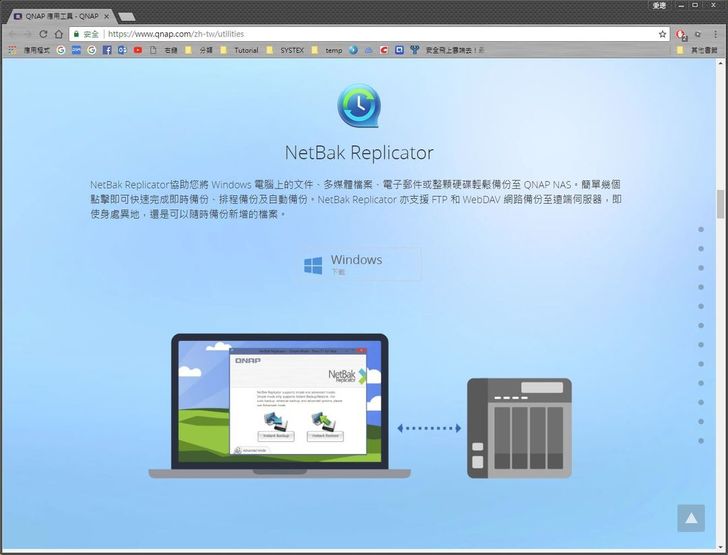Click the vertical scrollbar thumb
The width and height of the screenshot is (728, 555).
(721, 204)
